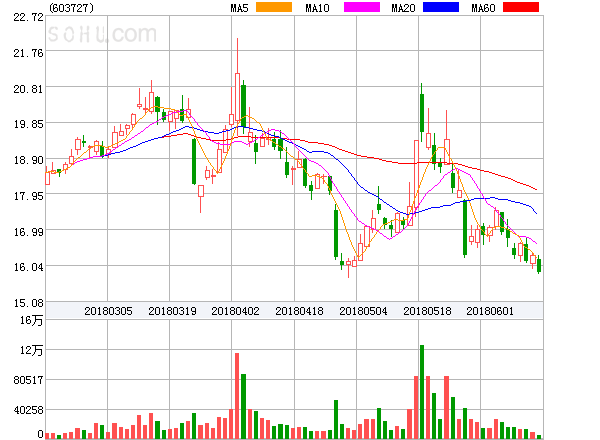The height and width of the screenshot is (440, 600).
Task: Click the 20180402 date label
Action: click(235, 311)
